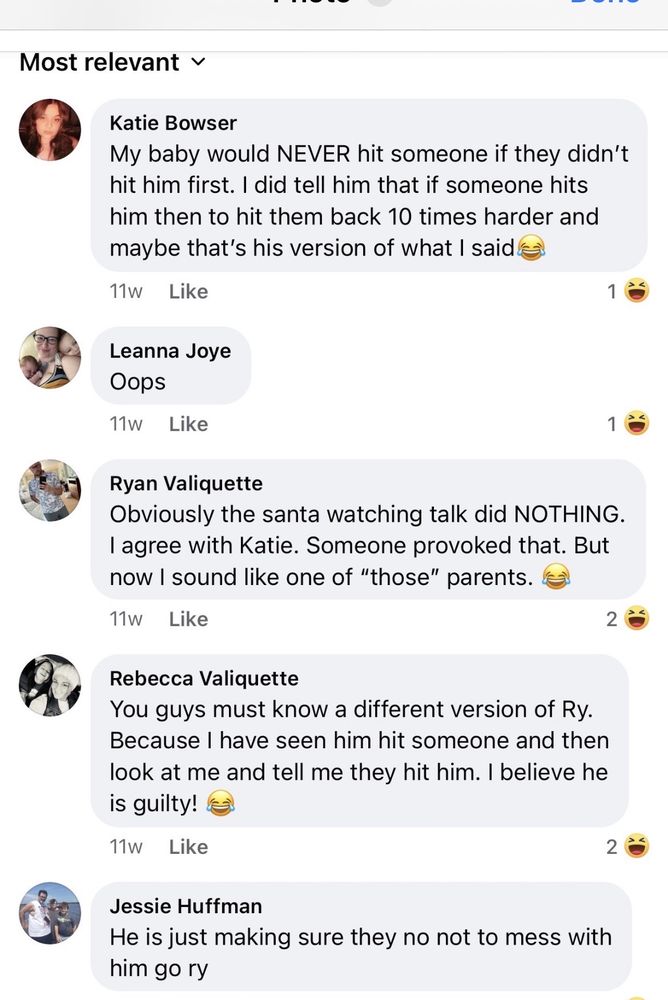Tap Rebecca Valiquette's name link
Image resolution: width=668 pixels, height=1000 pixels.
pyautogui.click(x=204, y=678)
